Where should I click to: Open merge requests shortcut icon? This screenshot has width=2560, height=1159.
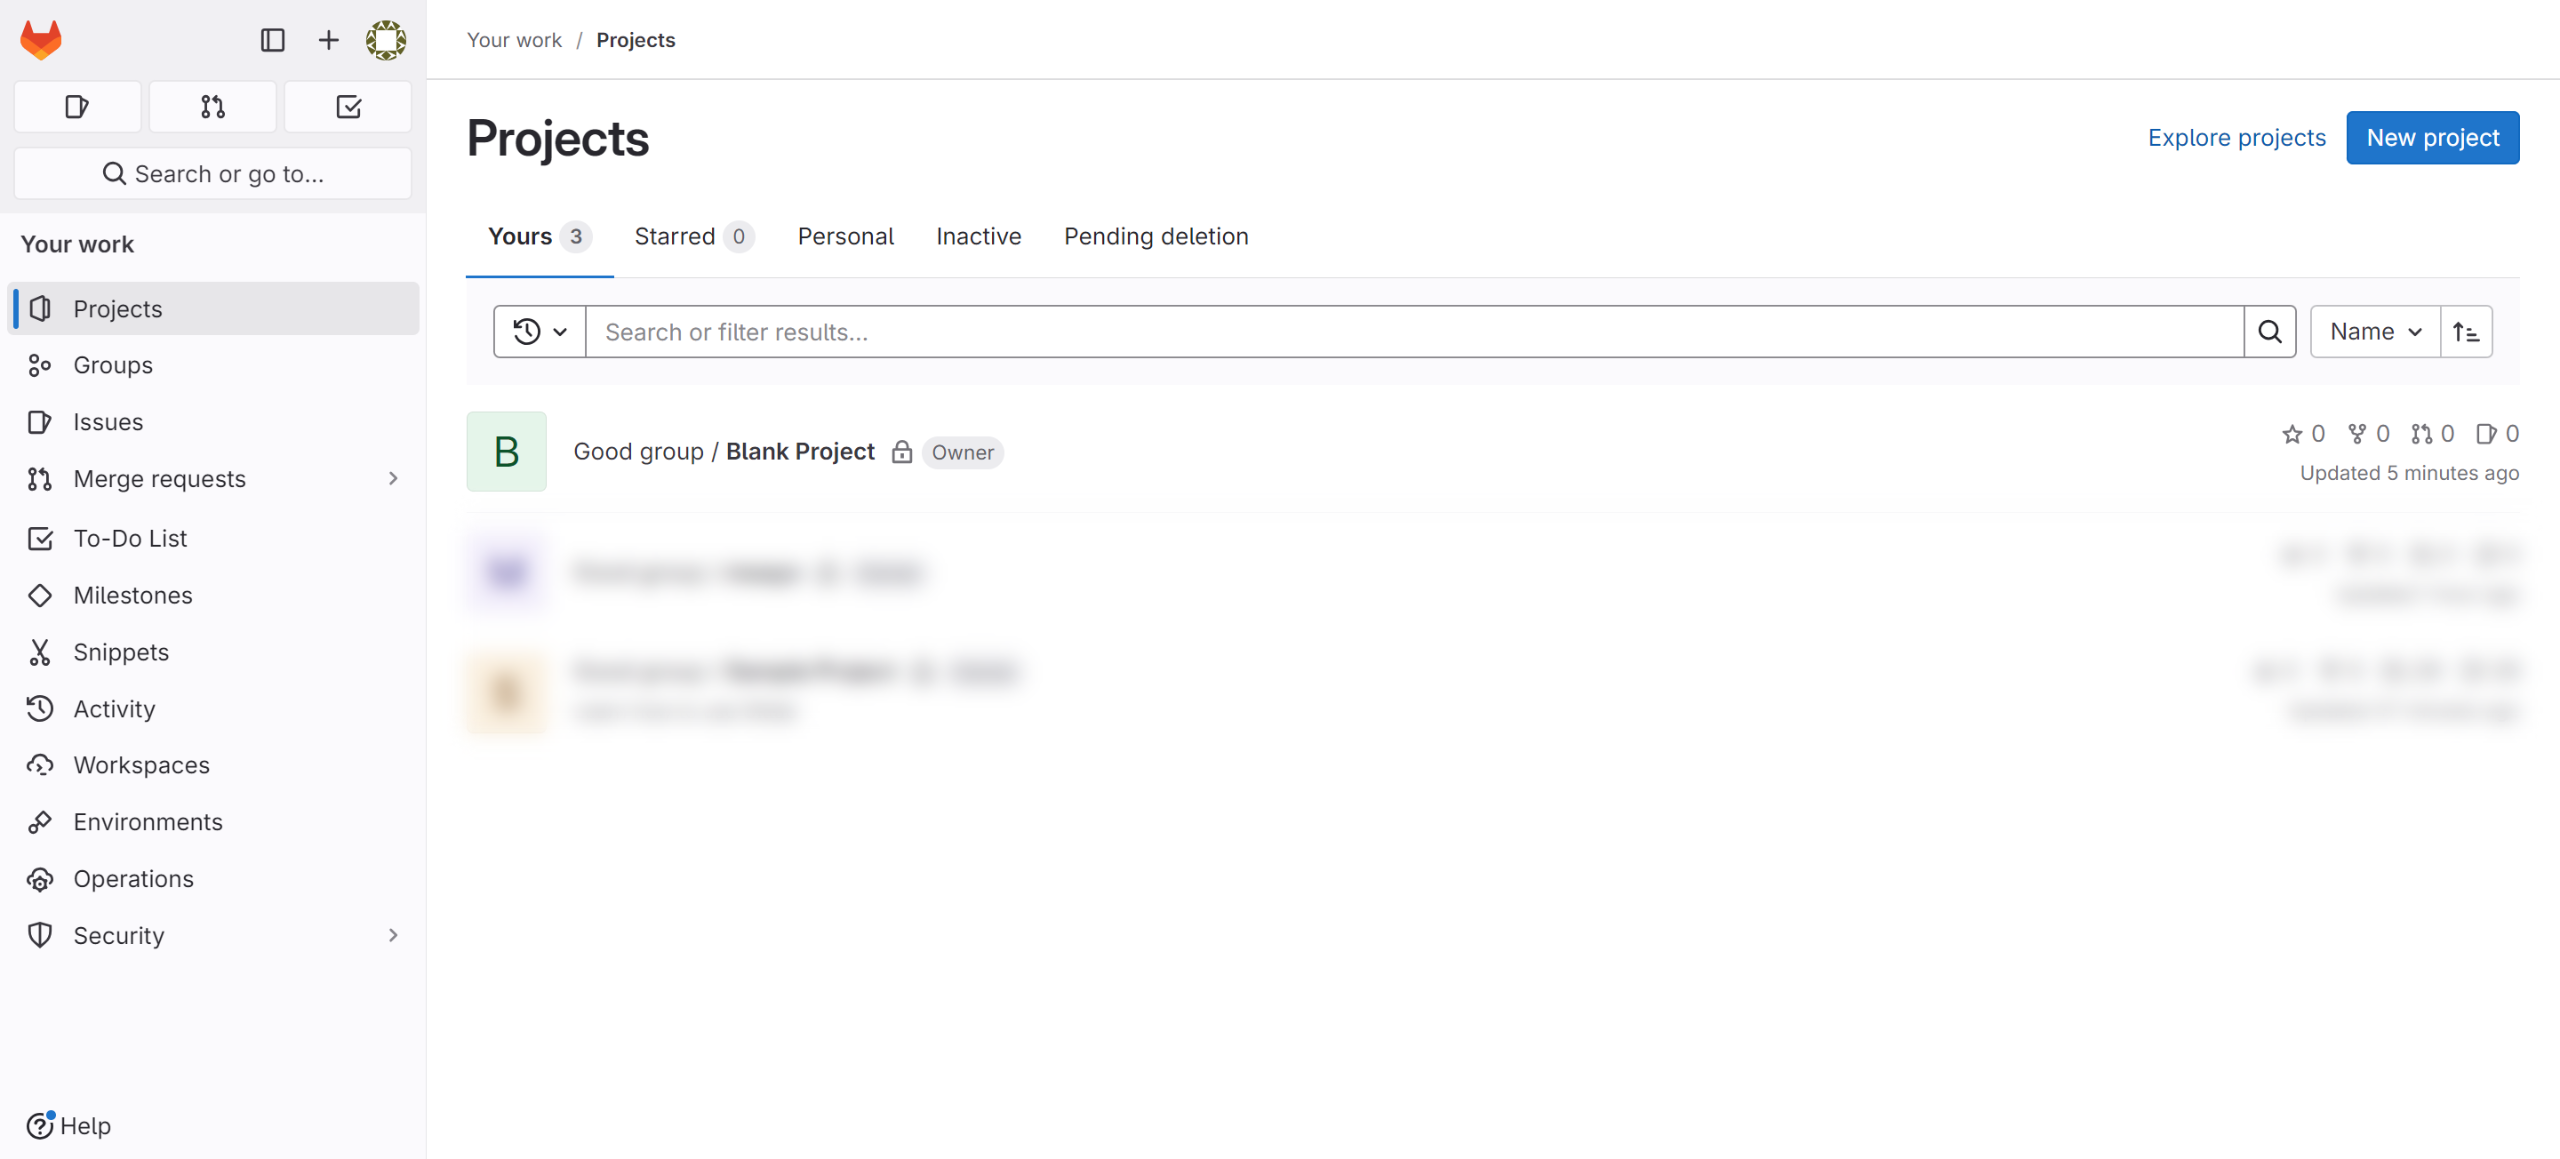tap(212, 107)
